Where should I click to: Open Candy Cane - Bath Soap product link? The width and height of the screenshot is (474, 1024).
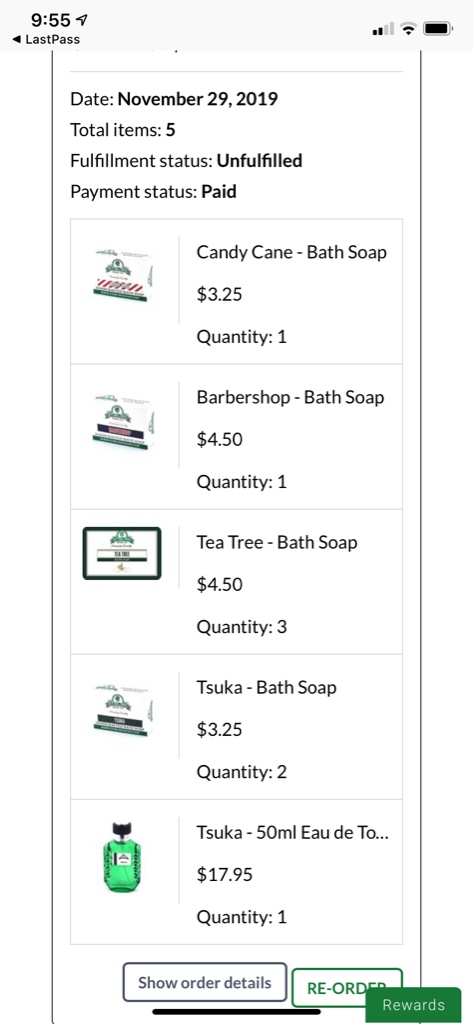point(291,252)
